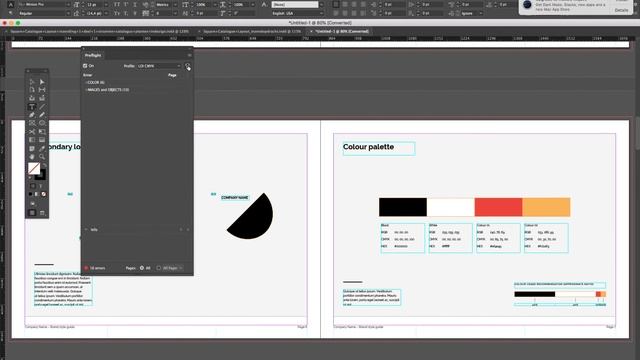Select the Gap tool
Viewport: 640px width, 360px height.
click(x=42, y=90)
